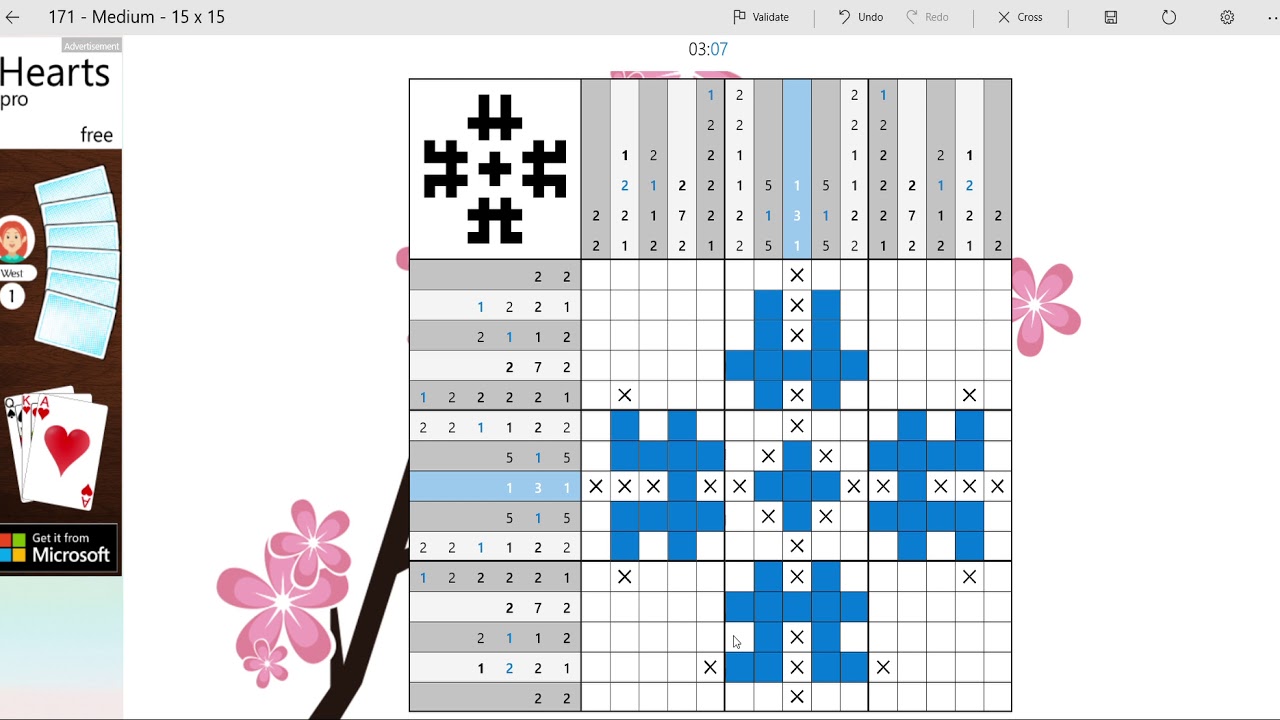Click the greyed Redo button
Viewport: 1280px width, 720px height.
[927, 17]
